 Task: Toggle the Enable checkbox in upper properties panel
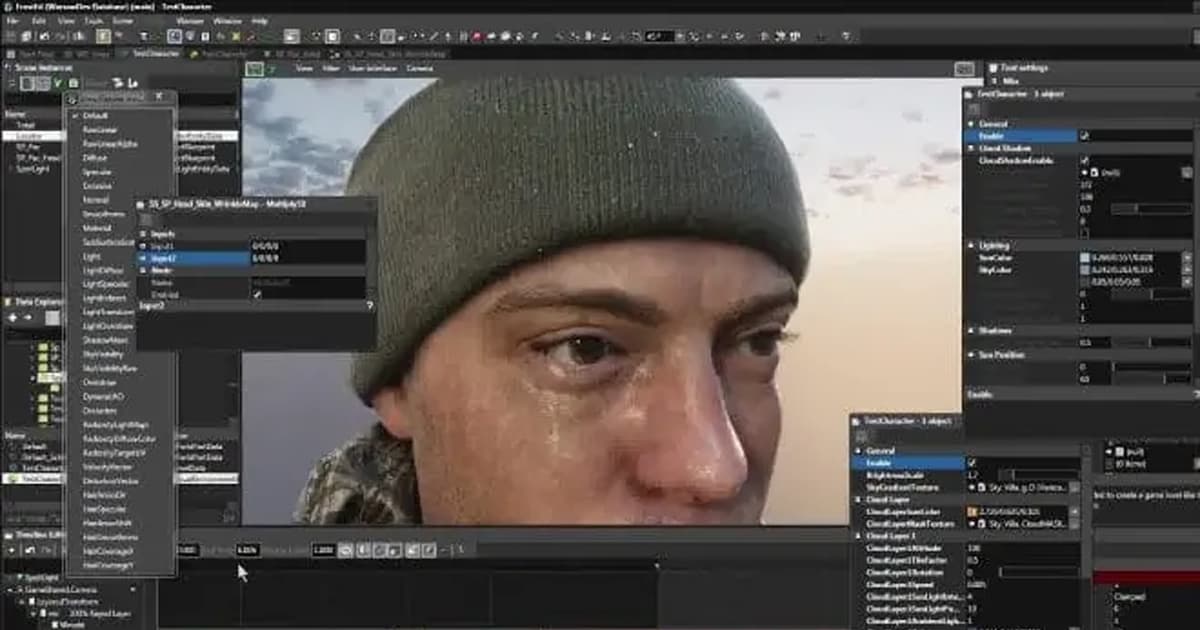pyautogui.click(x=1085, y=135)
